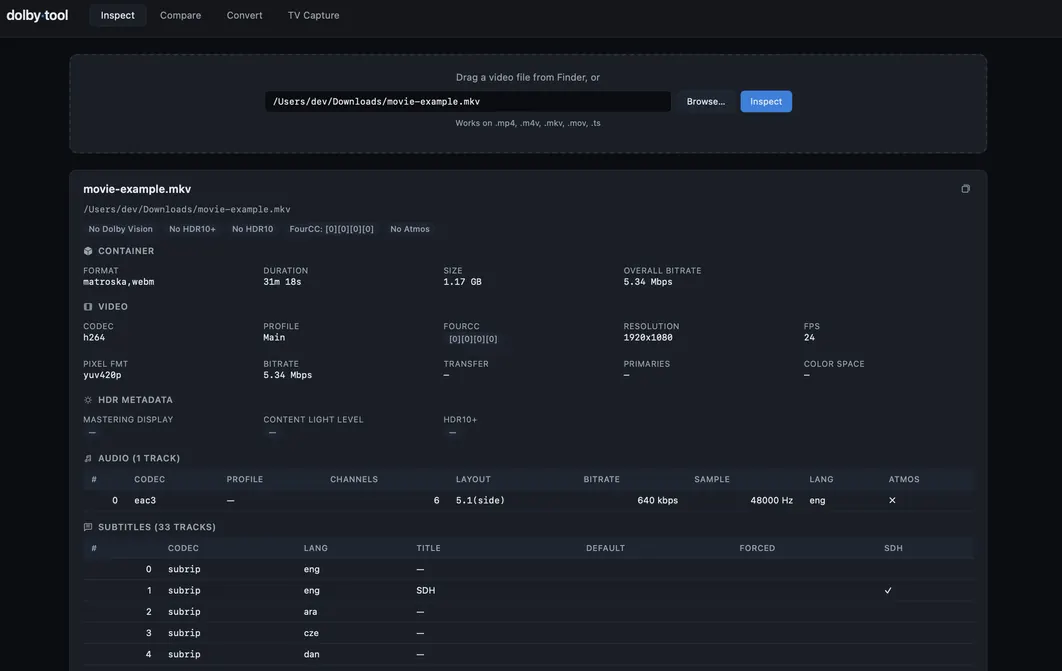This screenshot has height=671, width=1062.
Task: Click the Browse... button
Action: tap(706, 102)
